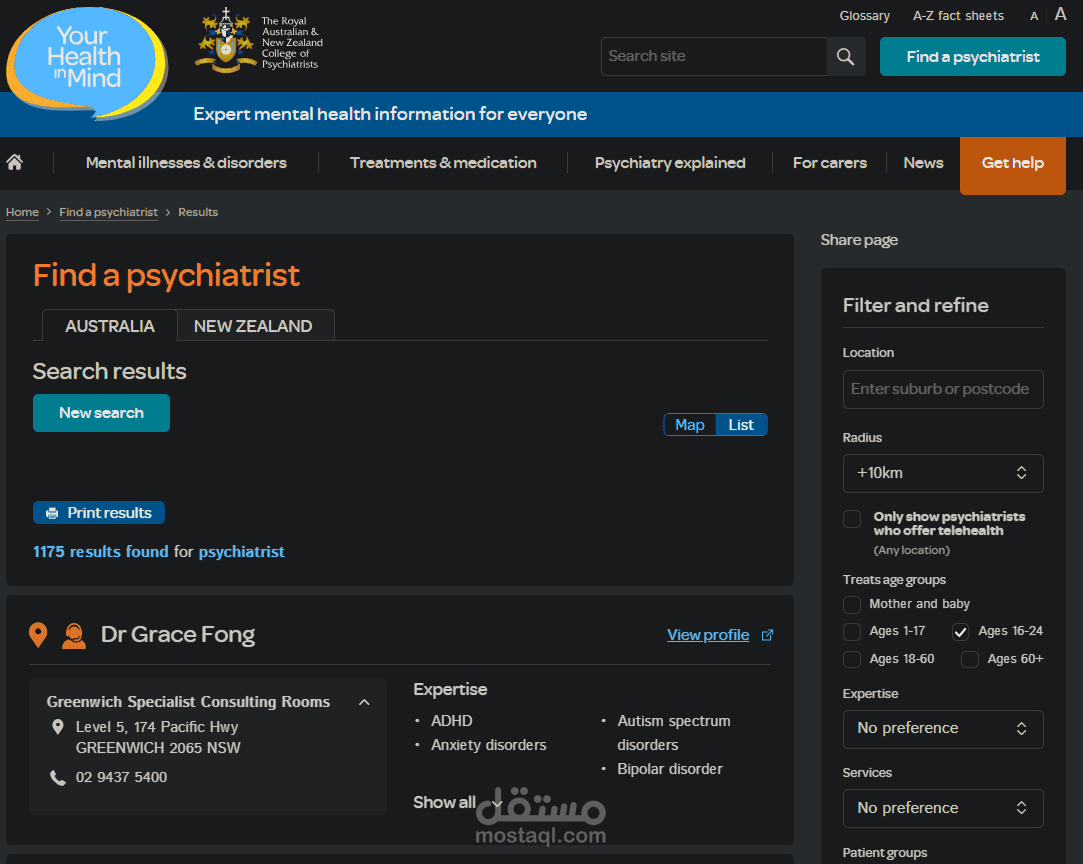The width and height of the screenshot is (1083, 864).
Task: Collapse Greenwich Specialist Consulting Rooms section
Action: click(x=364, y=702)
